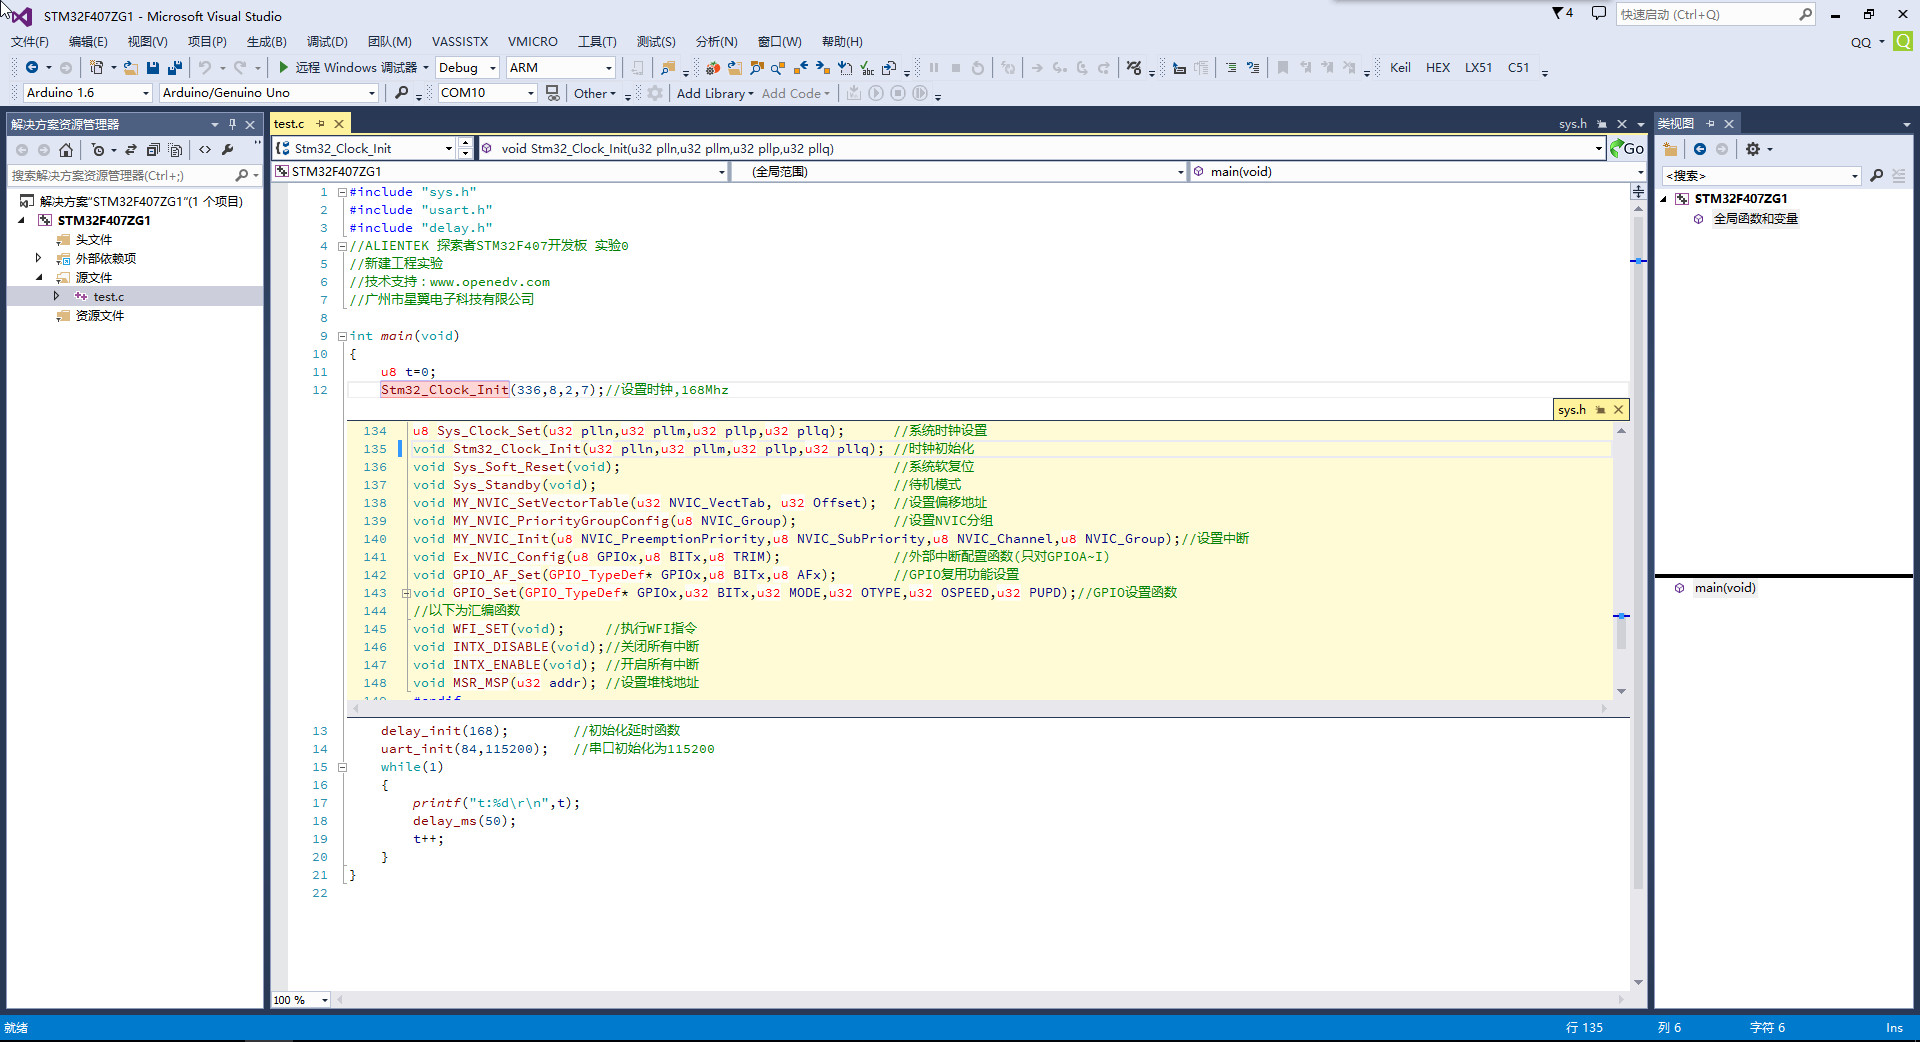The height and width of the screenshot is (1042, 1920).
Task: Click the Go button
Action: click(1627, 148)
